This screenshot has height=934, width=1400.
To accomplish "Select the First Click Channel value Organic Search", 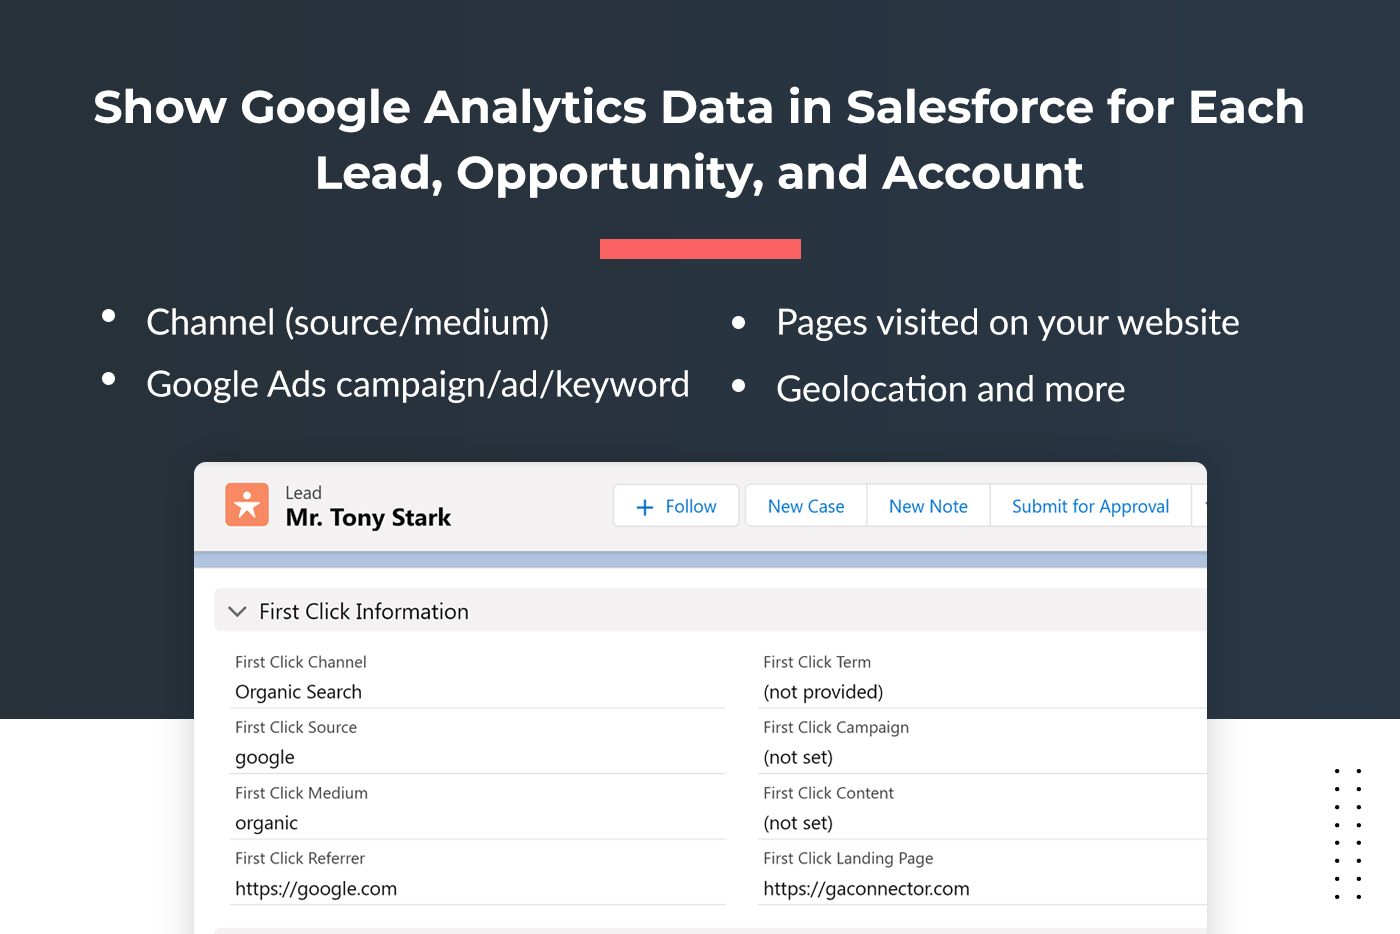I will pyautogui.click(x=298, y=692).
